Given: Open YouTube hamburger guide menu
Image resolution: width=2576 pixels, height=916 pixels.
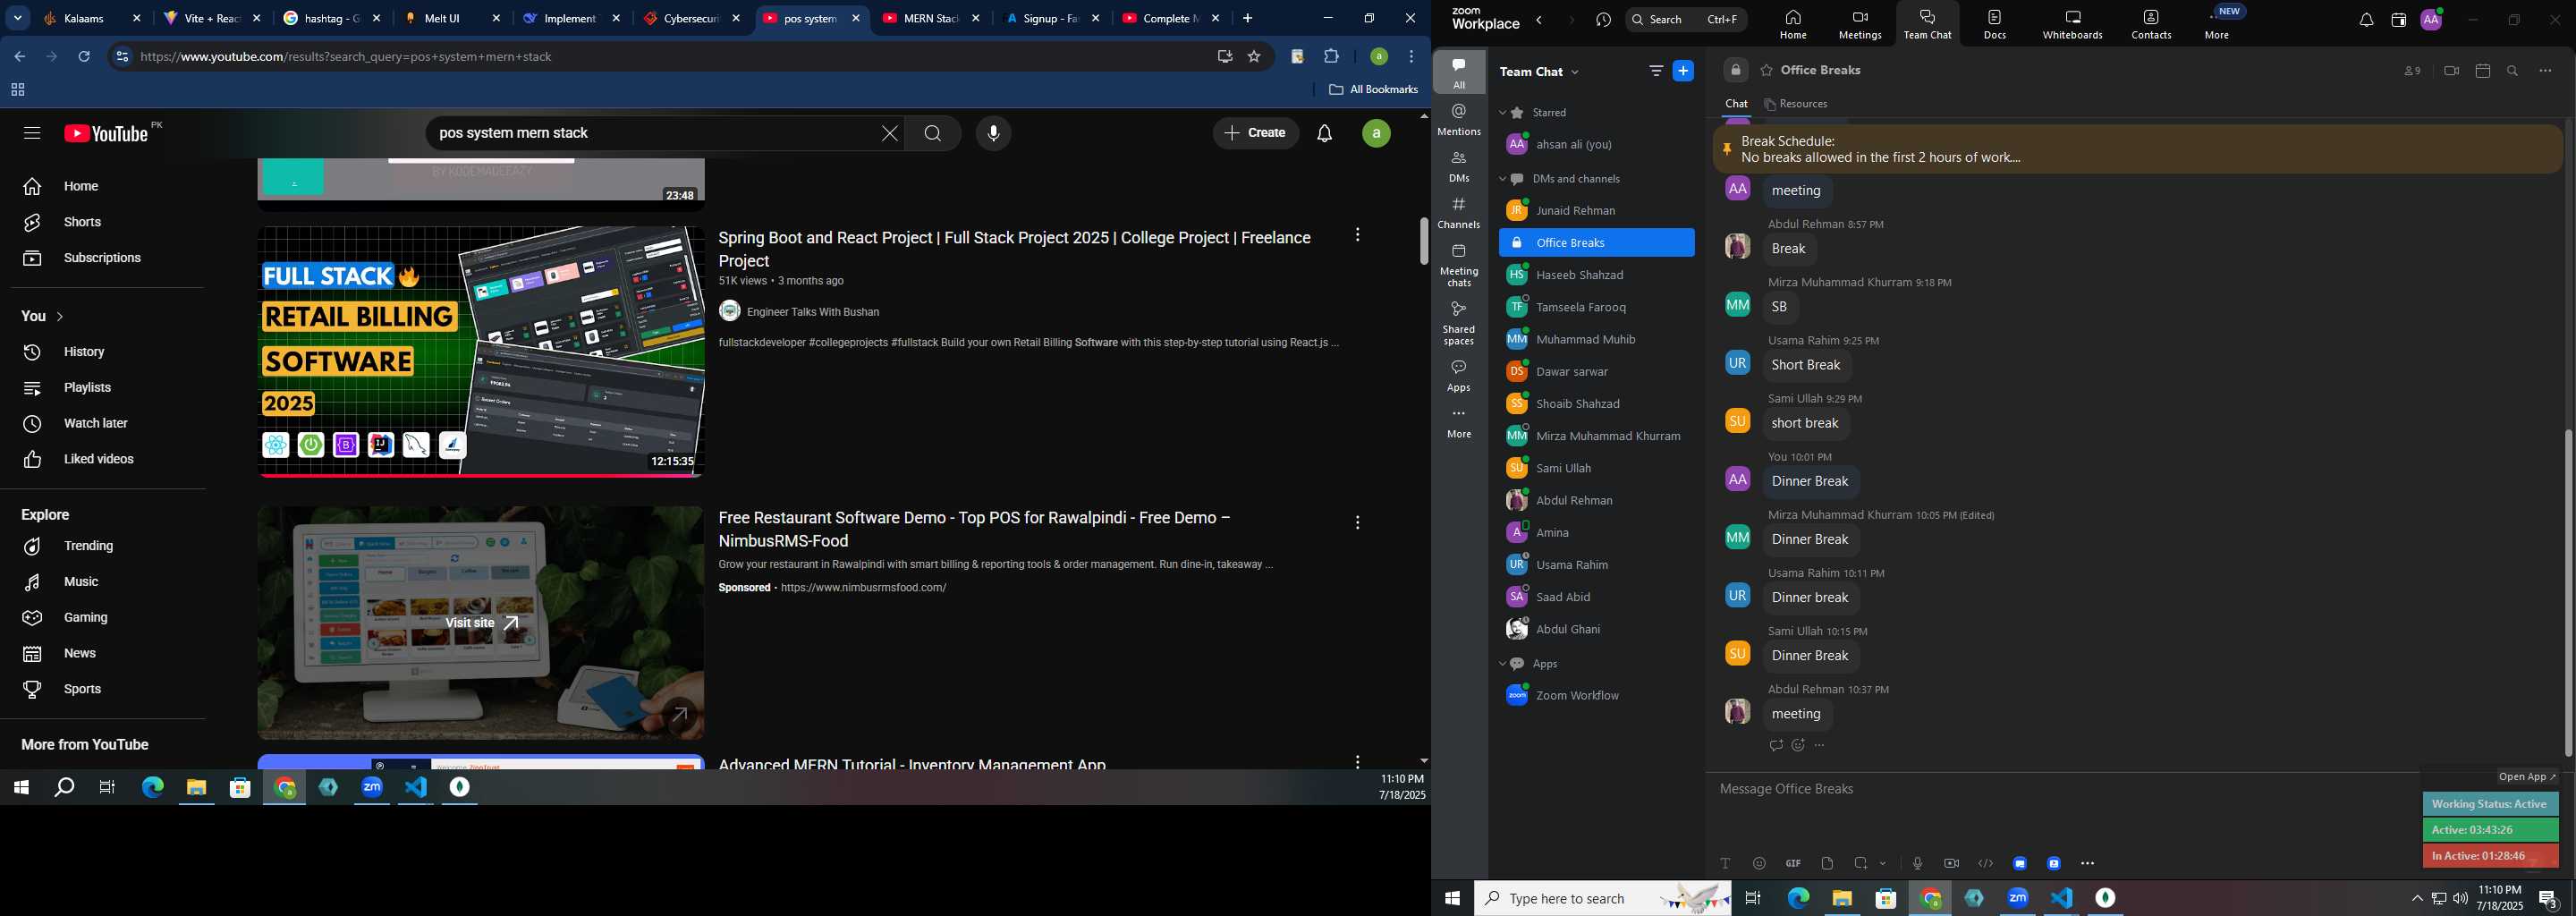Looking at the screenshot, I should pos(31,133).
